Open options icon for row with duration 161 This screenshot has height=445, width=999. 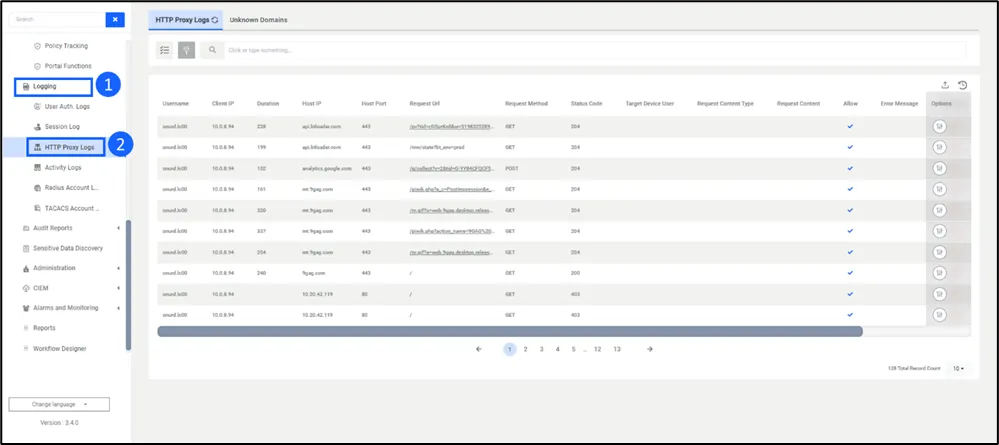click(939, 189)
